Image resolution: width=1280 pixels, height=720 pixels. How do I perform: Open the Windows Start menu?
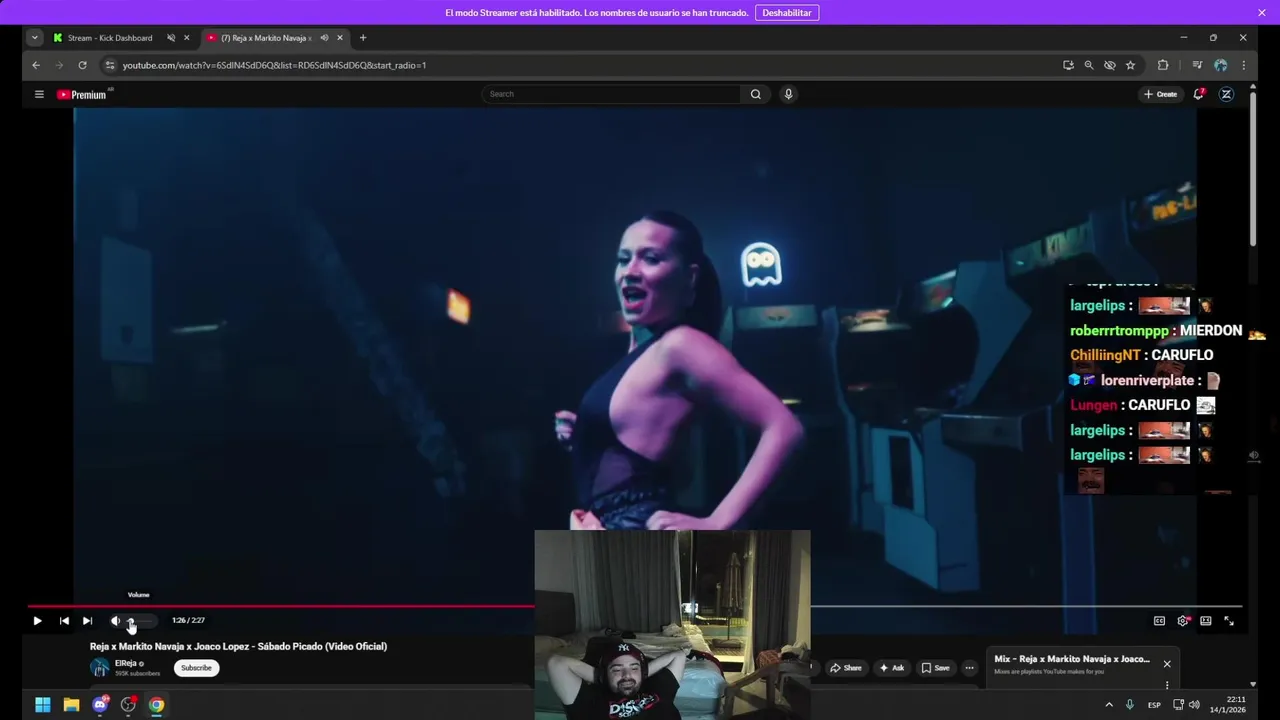pyautogui.click(x=43, y=705)
